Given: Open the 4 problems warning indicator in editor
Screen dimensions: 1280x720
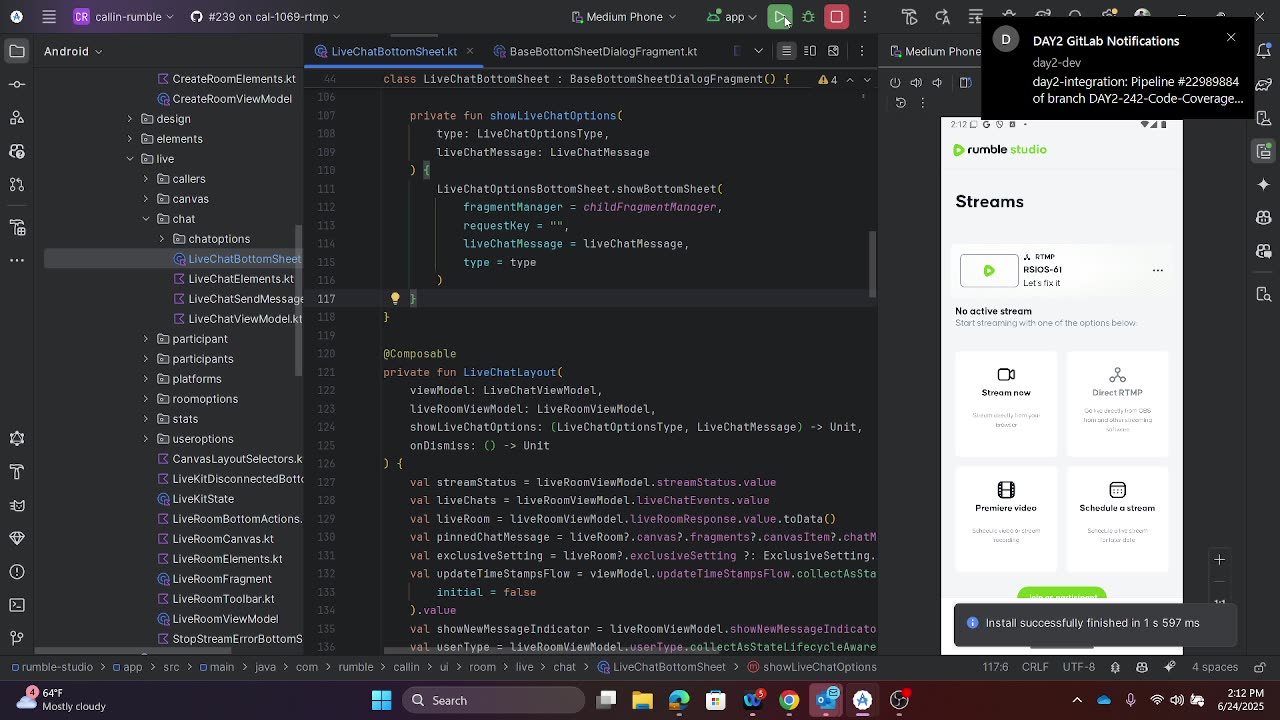Looking at the screenshot, I should click(x=828, y=79).
